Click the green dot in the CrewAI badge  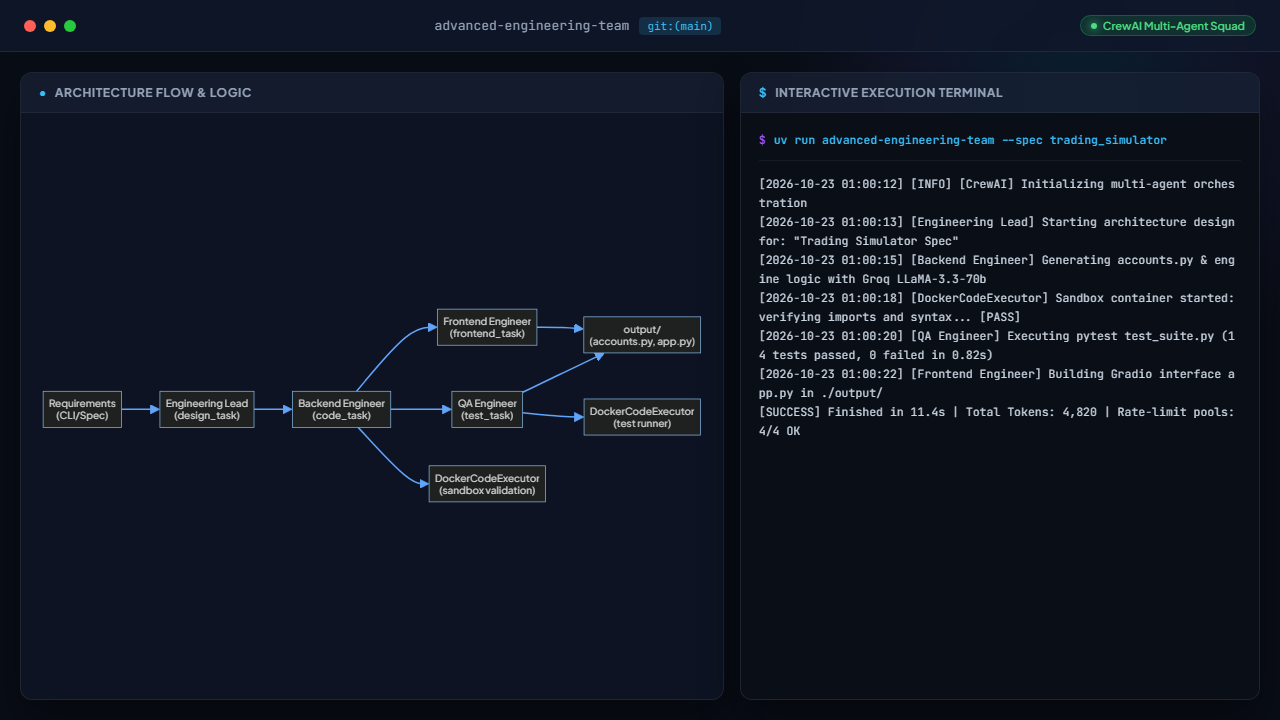(1094, 26)
